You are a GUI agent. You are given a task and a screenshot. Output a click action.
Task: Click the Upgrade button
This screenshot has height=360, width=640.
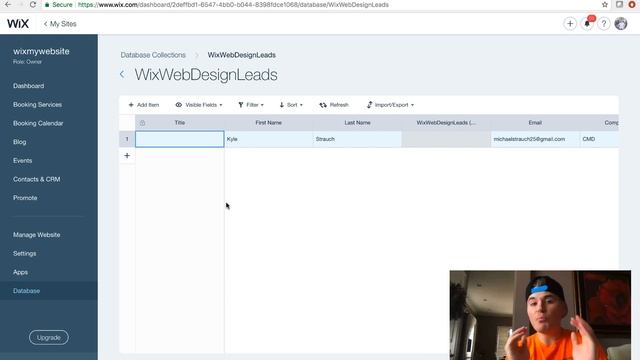[x=49, y=338]
